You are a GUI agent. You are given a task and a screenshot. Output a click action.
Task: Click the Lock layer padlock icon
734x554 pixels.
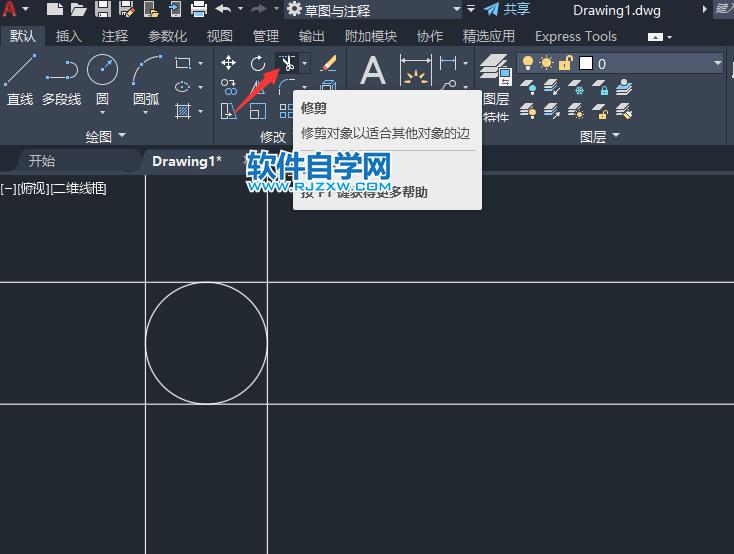pyautogui.click(x=600, y=87)
